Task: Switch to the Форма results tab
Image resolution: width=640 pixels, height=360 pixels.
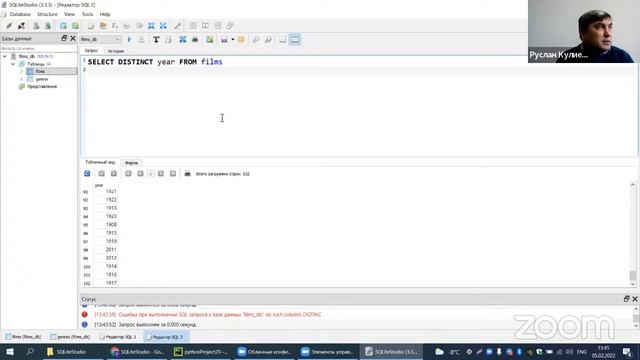Action: point(131,163)
